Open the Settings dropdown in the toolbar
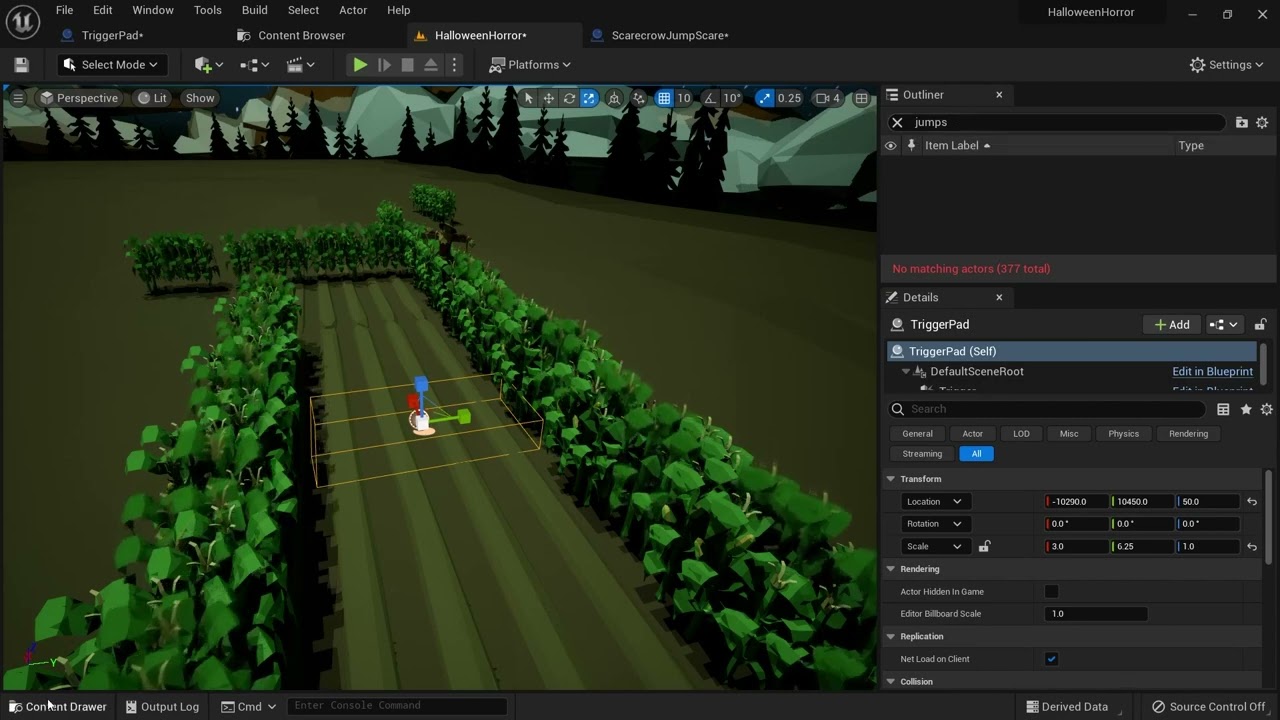The height and width of the screenshot is (720, 1280). 1227,65
